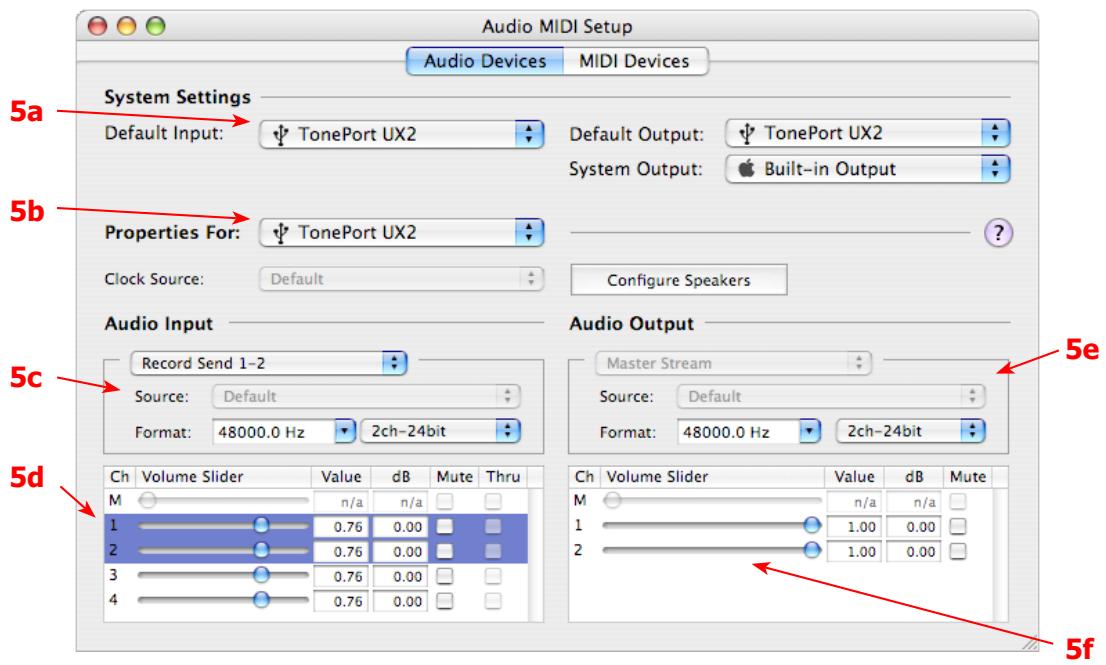Click the input channel 4 volume slider knob
Image resolution: width=1106 pixels, height=665 pixels.
[261, 599]
